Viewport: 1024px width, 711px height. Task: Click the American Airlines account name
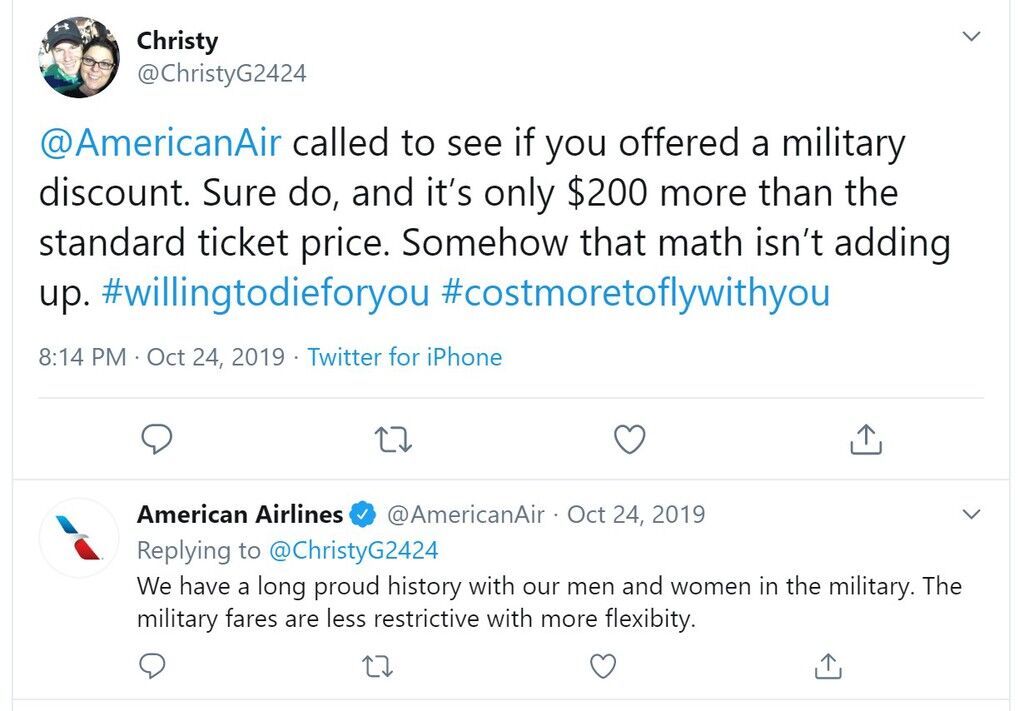240,514
